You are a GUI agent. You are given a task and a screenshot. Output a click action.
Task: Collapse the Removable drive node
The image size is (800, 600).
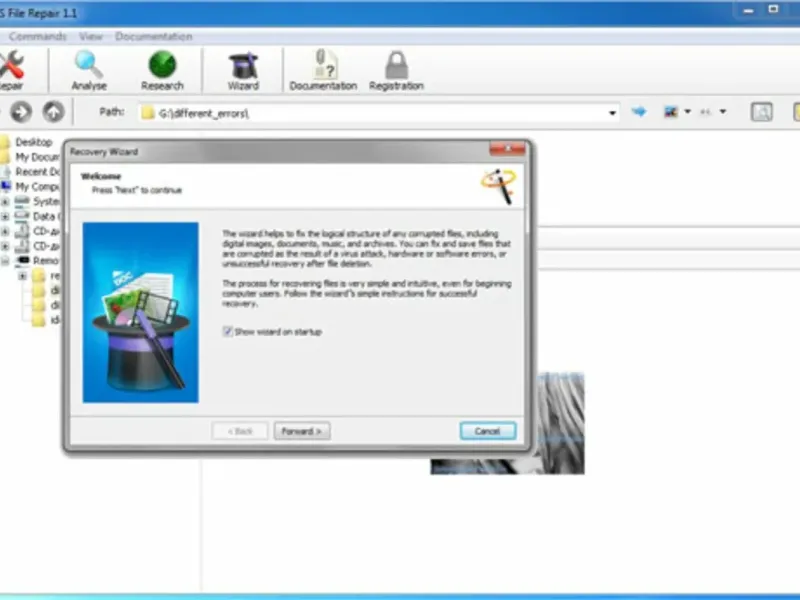5,261
